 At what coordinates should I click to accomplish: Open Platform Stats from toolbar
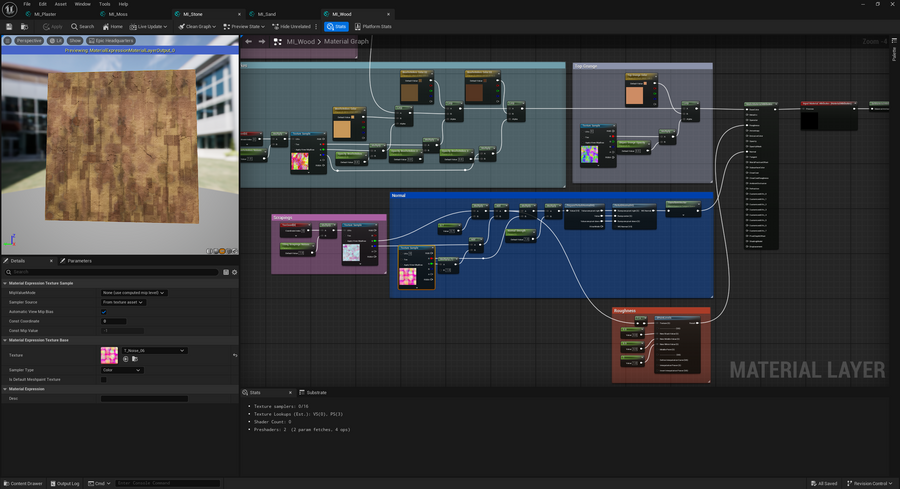(x=375, y=26)
